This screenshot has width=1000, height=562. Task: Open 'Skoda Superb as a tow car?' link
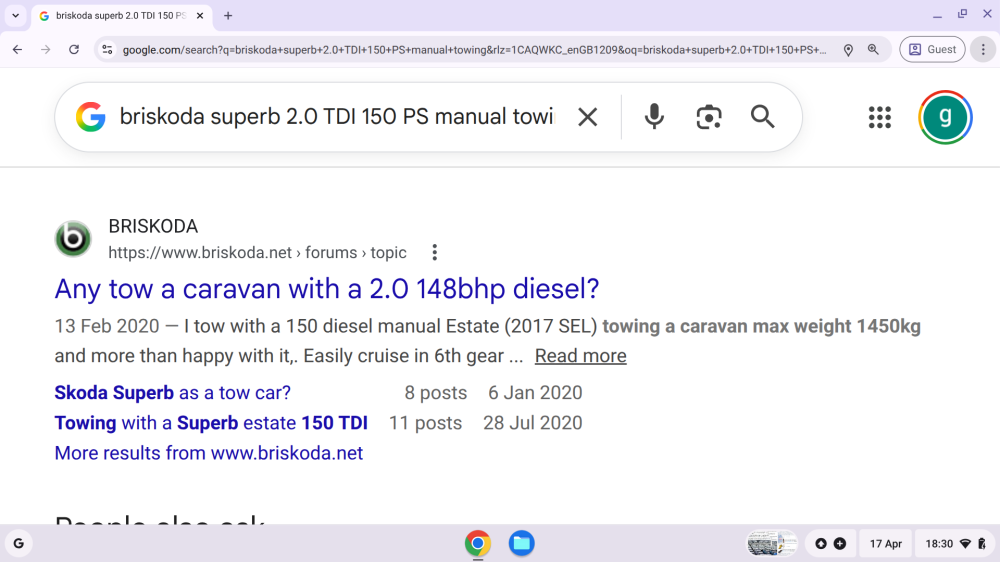coord(172,392)
